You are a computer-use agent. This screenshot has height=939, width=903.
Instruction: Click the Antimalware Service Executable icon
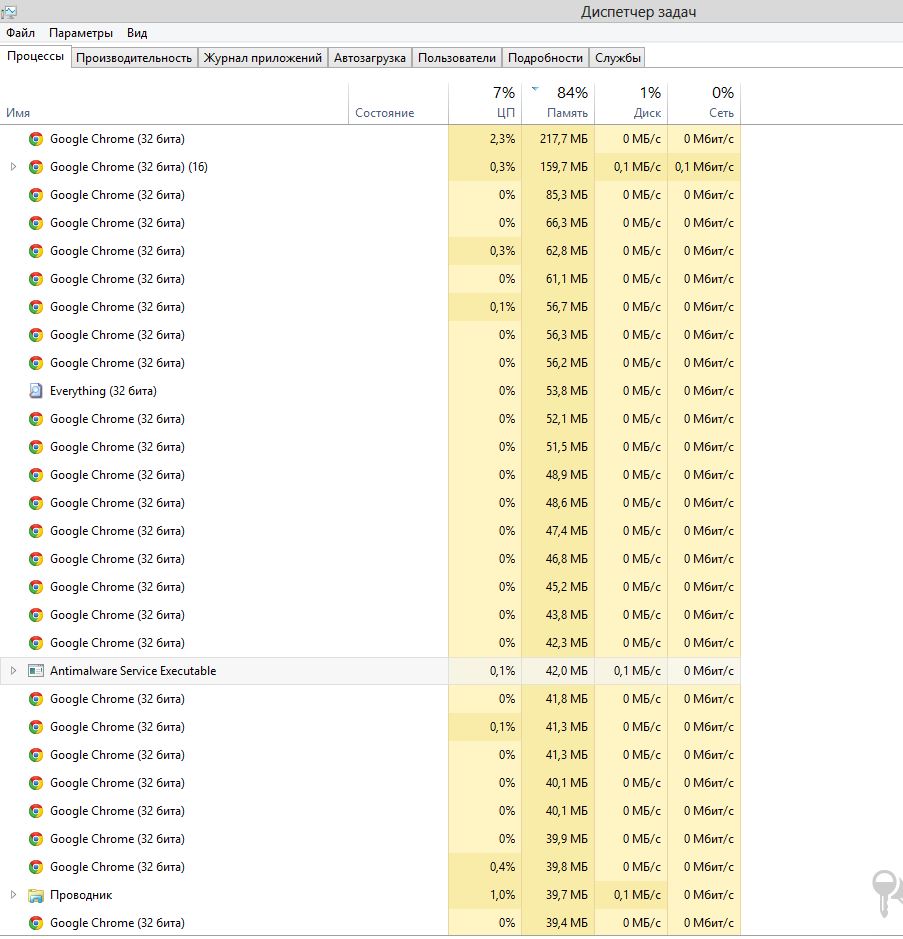36,671
